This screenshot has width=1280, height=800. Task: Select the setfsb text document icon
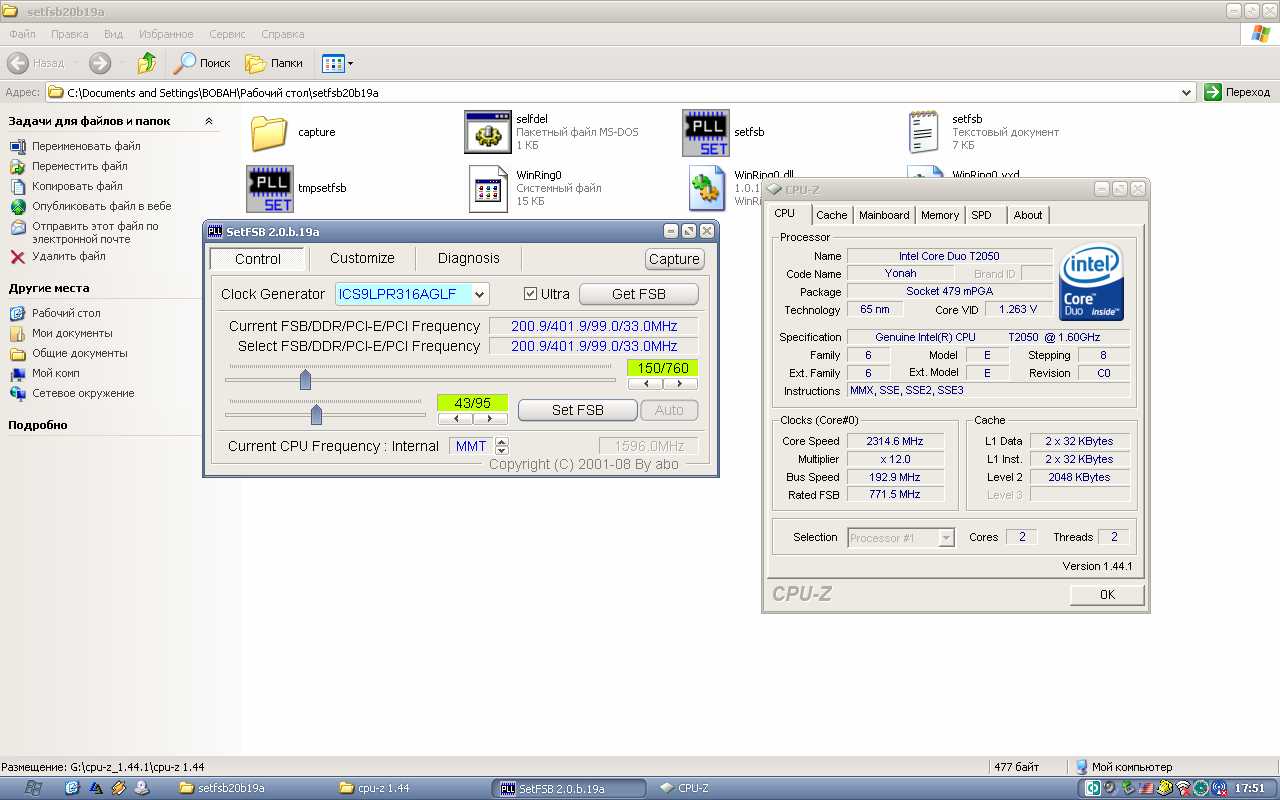point(924,132)
